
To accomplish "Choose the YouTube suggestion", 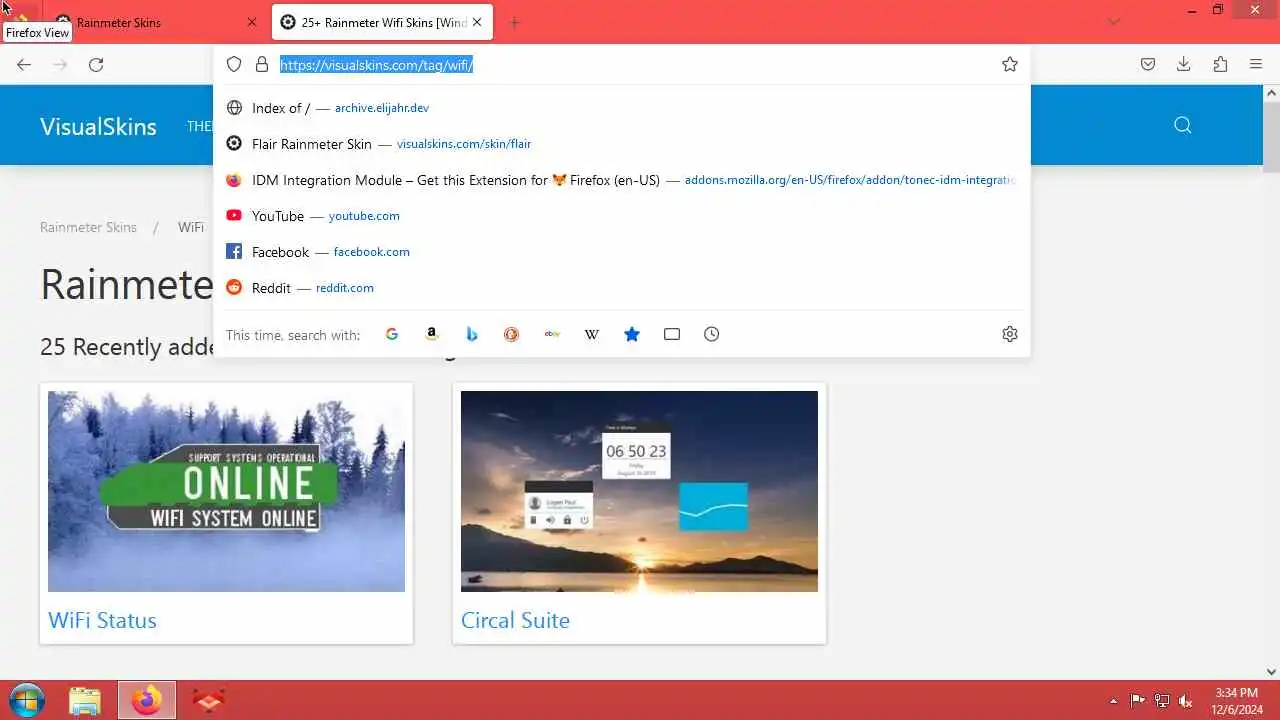I will pyautogui.click(x=622, y=216).
